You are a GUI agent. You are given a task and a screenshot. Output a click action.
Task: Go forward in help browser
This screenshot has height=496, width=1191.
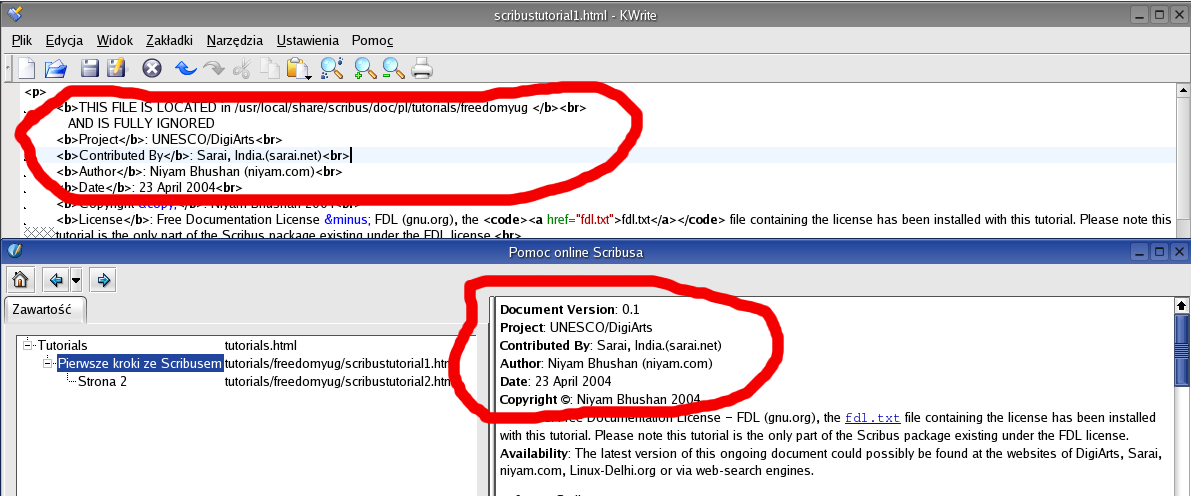pyautogui.click(x=103, y=279)
